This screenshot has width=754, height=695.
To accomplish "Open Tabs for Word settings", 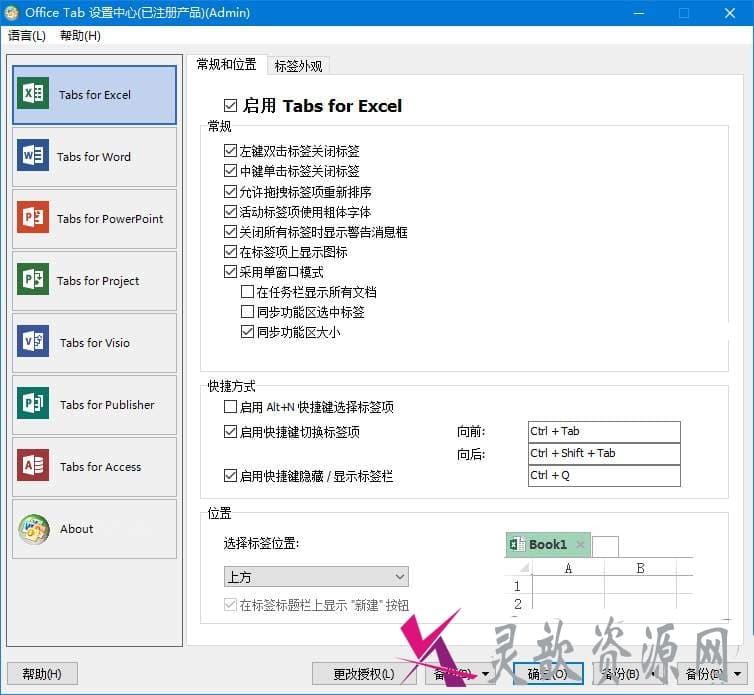I will (94, 157).
